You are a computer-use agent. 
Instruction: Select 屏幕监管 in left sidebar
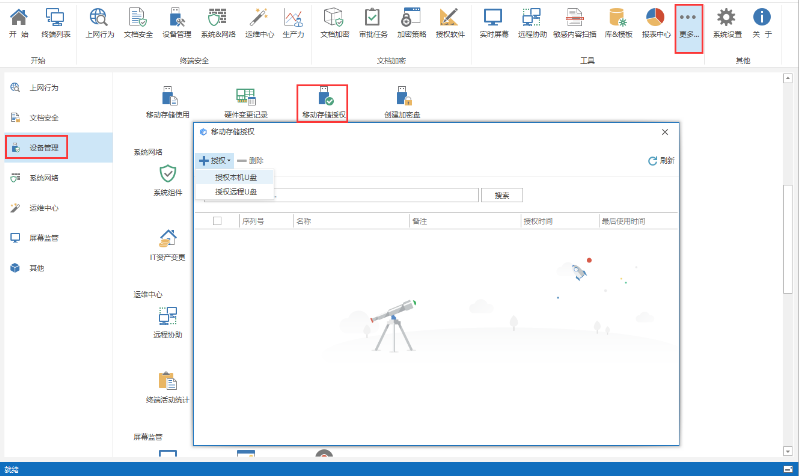coord(59,238)
